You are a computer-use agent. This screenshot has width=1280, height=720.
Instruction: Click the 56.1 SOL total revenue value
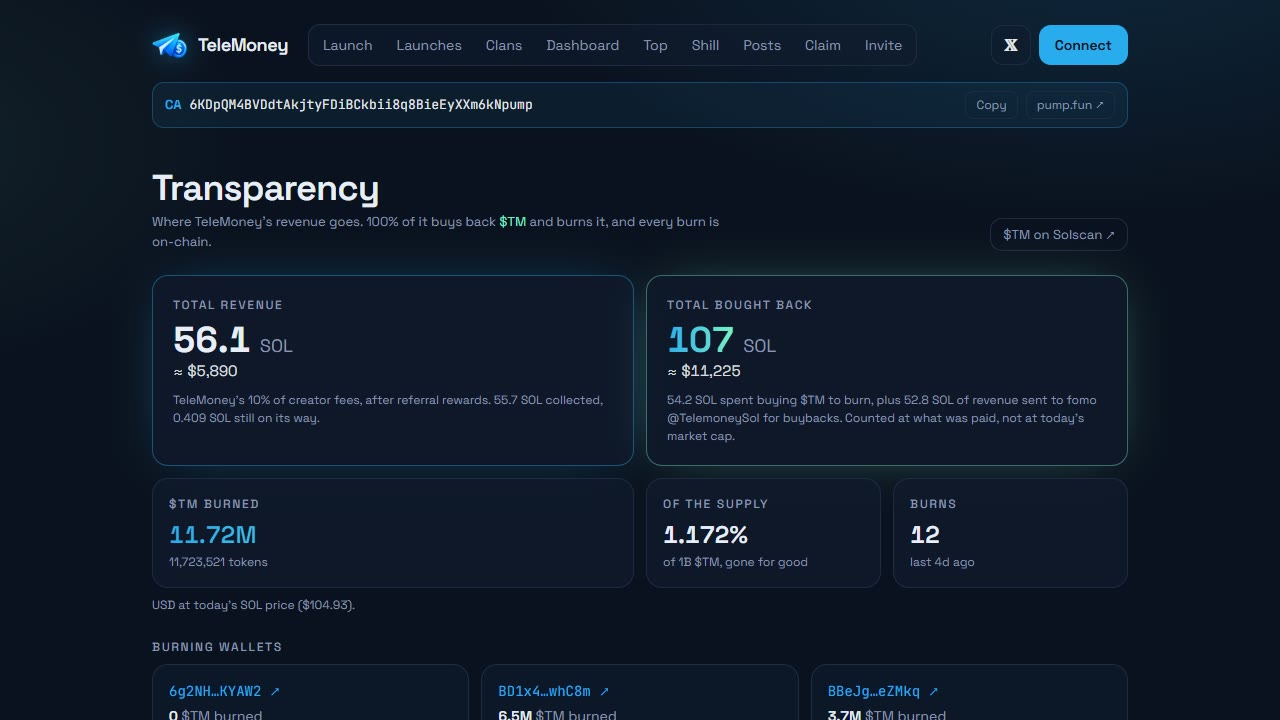(233, 340)
